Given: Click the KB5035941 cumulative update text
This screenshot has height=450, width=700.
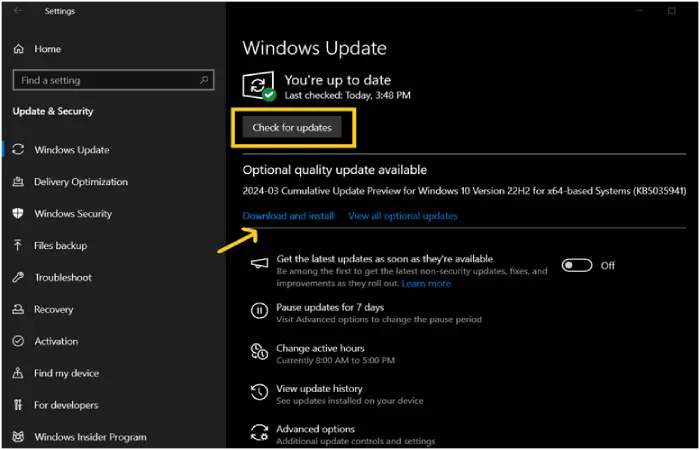Looking at the screenshot, I should point(464,191).
